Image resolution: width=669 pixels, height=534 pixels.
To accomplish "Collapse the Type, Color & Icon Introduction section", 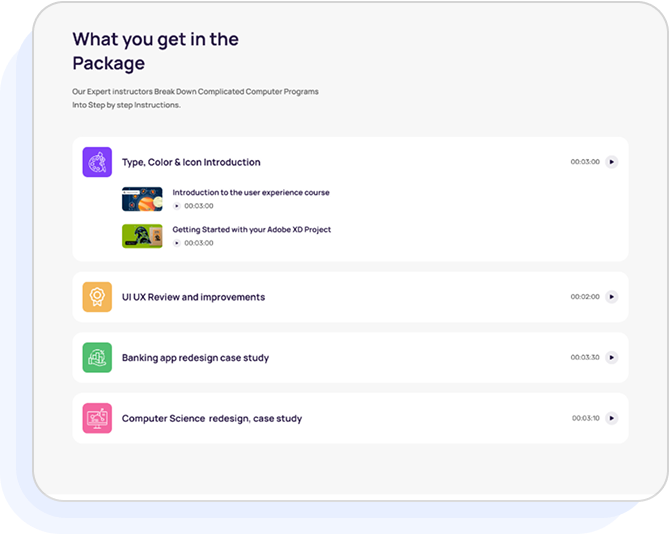I will (191, 162).
